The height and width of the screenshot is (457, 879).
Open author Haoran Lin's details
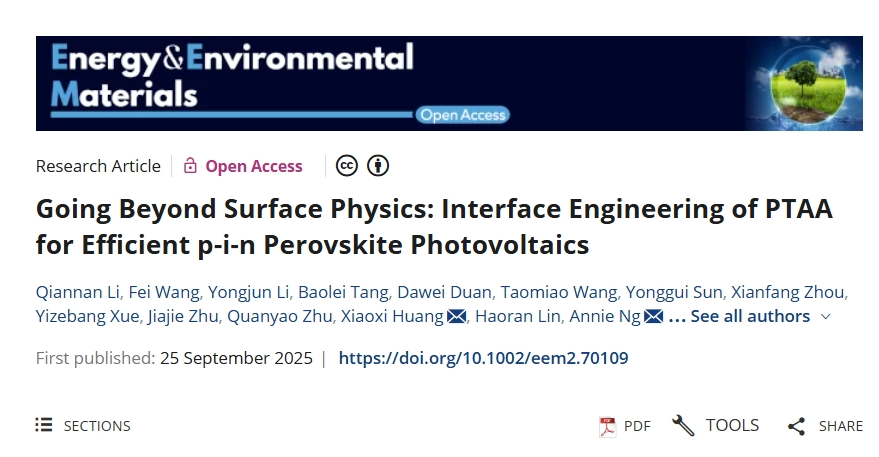(518, 317)
